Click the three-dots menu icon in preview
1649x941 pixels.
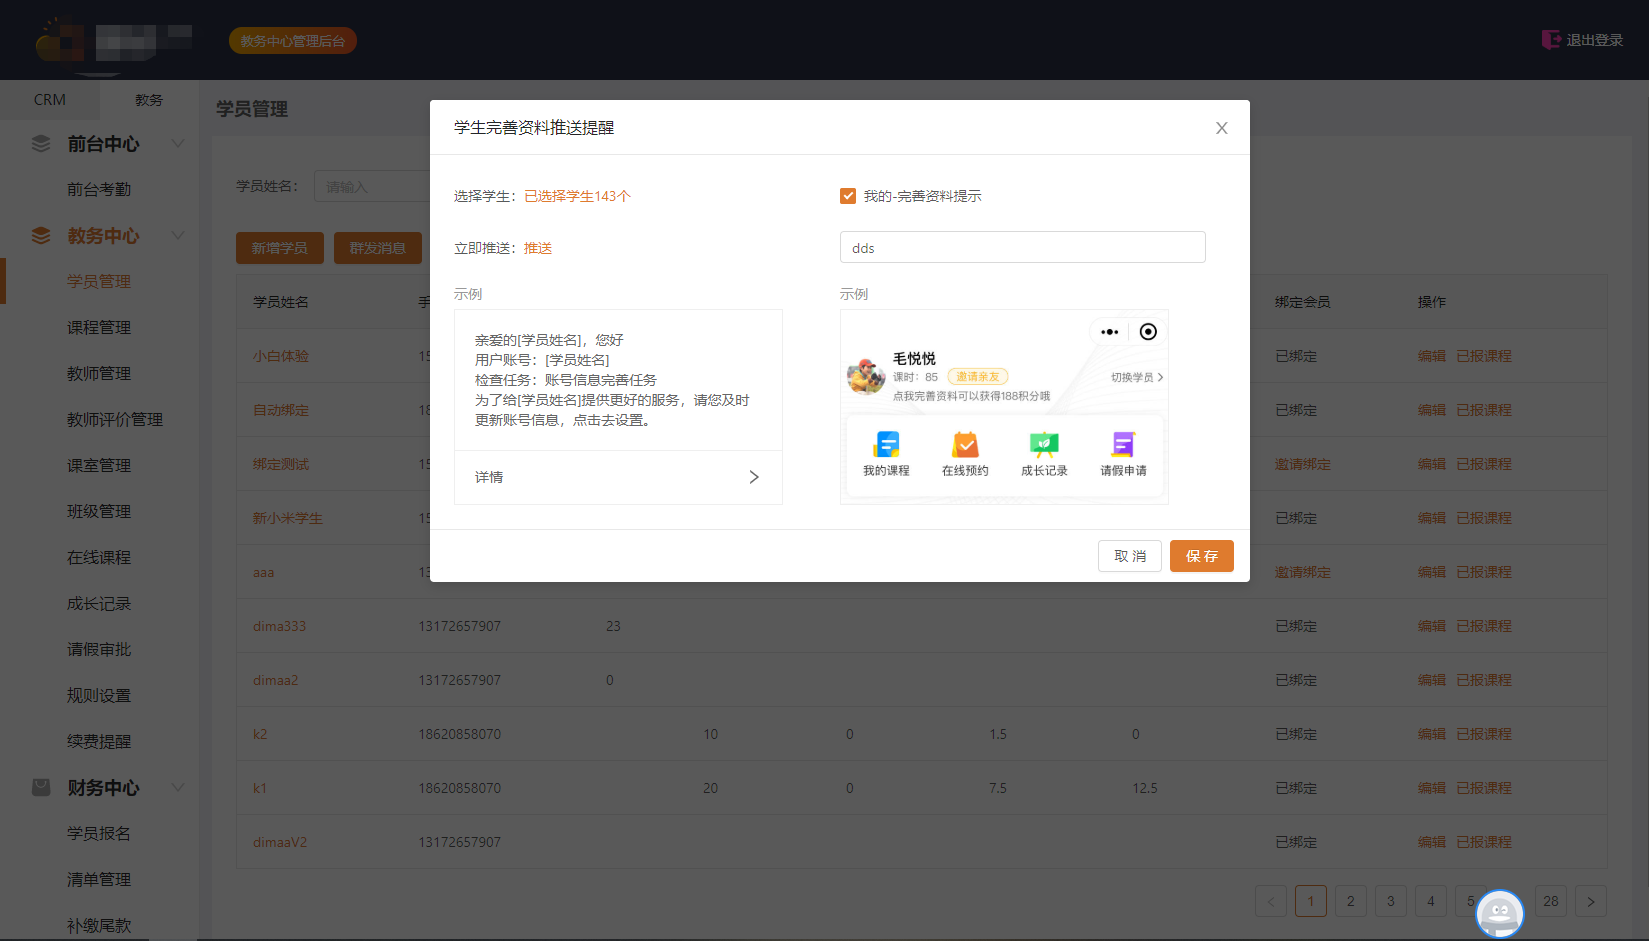(x=1109, y=332)
